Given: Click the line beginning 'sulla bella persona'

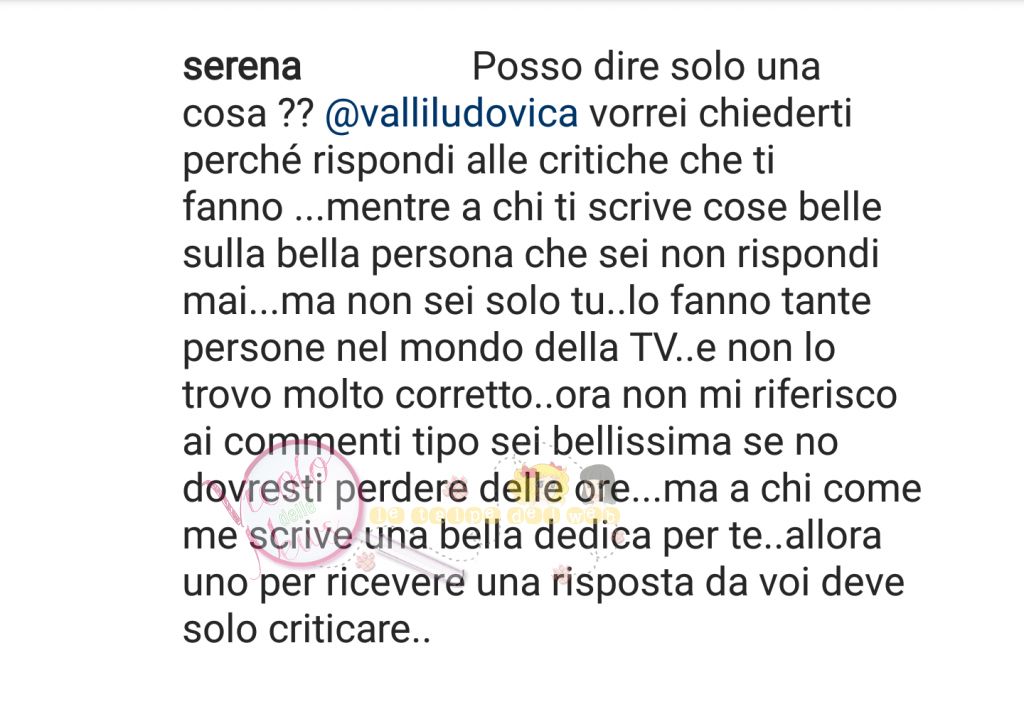Looking at the screenshot, I should point(531,255).
